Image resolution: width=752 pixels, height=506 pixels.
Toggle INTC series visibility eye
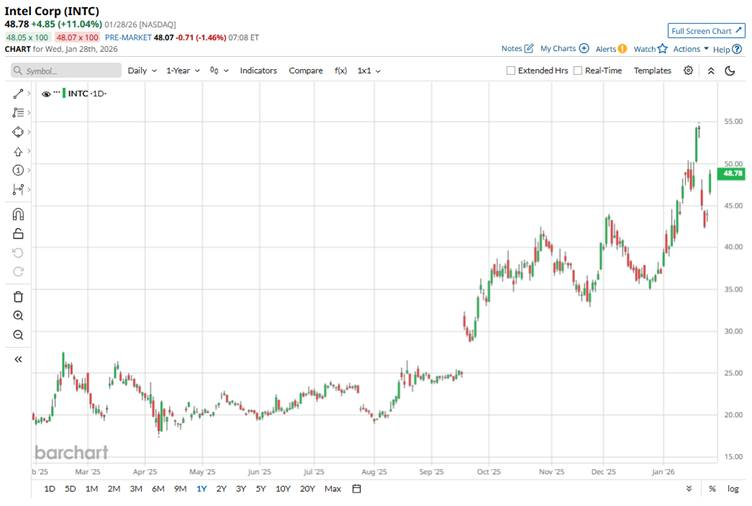46,94
